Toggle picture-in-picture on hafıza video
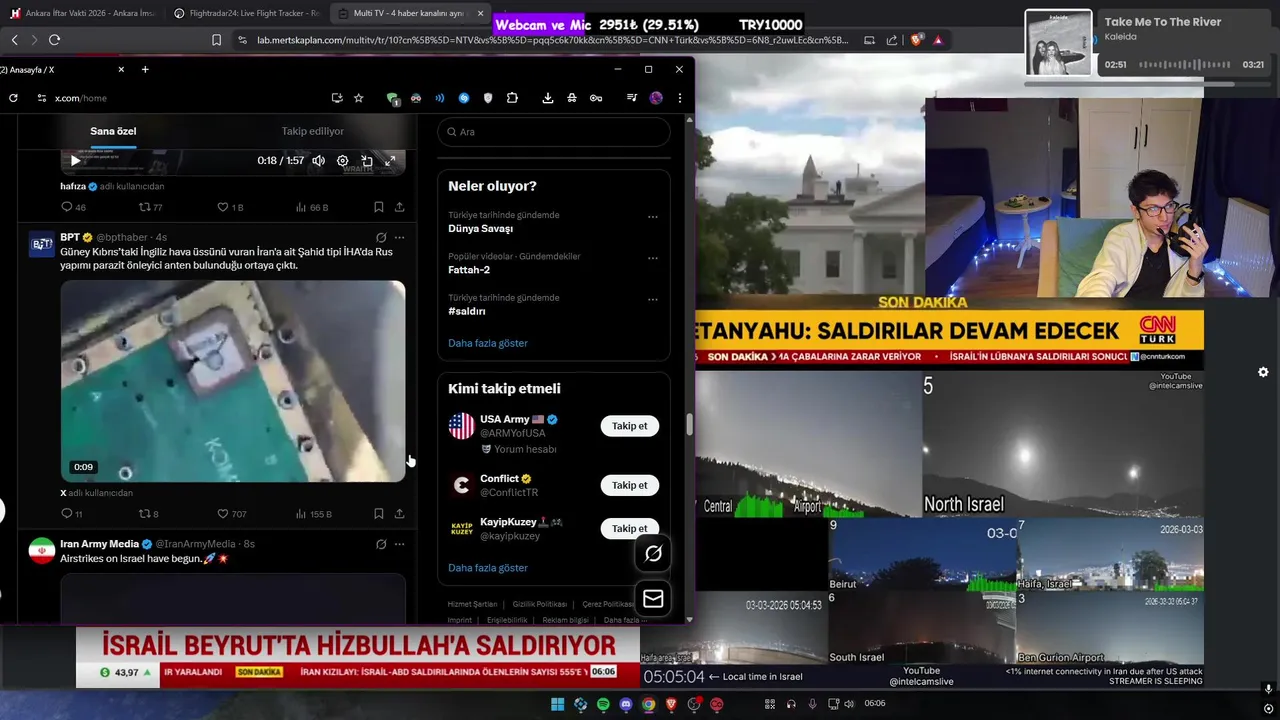The height and width of the screenshot is (720, 1280). click(x=367, y=161)
